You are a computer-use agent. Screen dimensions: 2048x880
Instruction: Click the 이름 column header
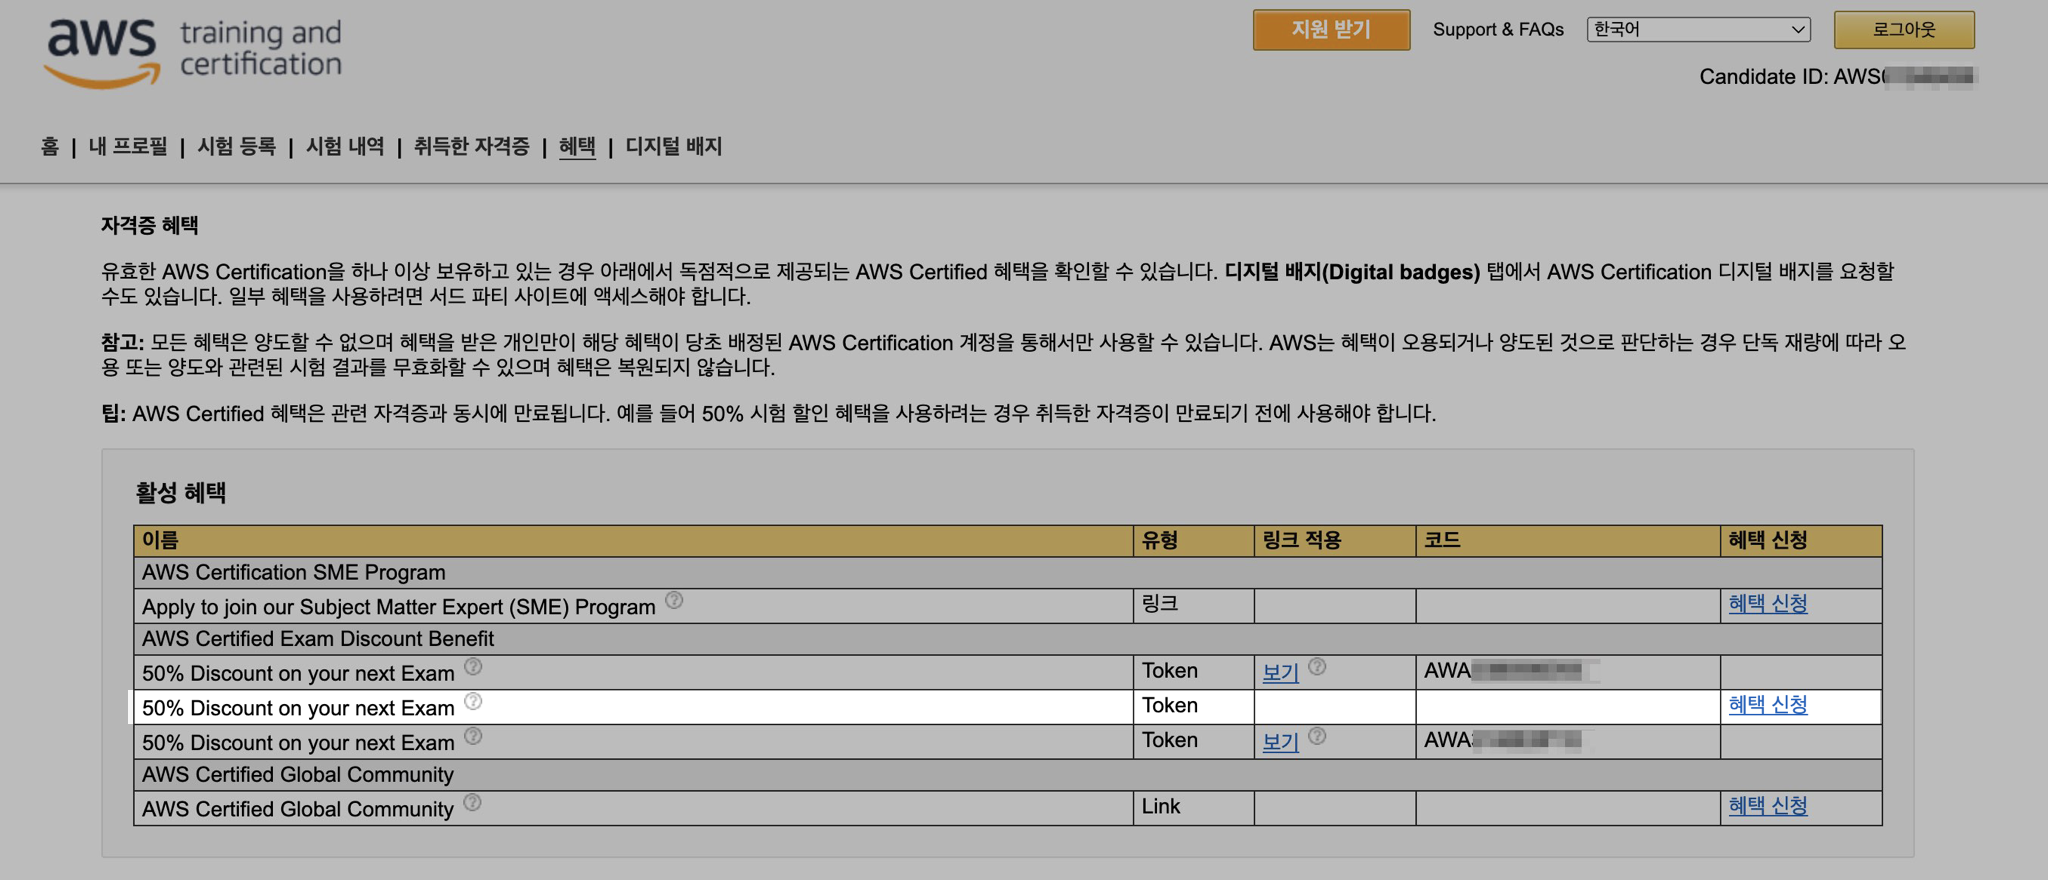(633, 540)
